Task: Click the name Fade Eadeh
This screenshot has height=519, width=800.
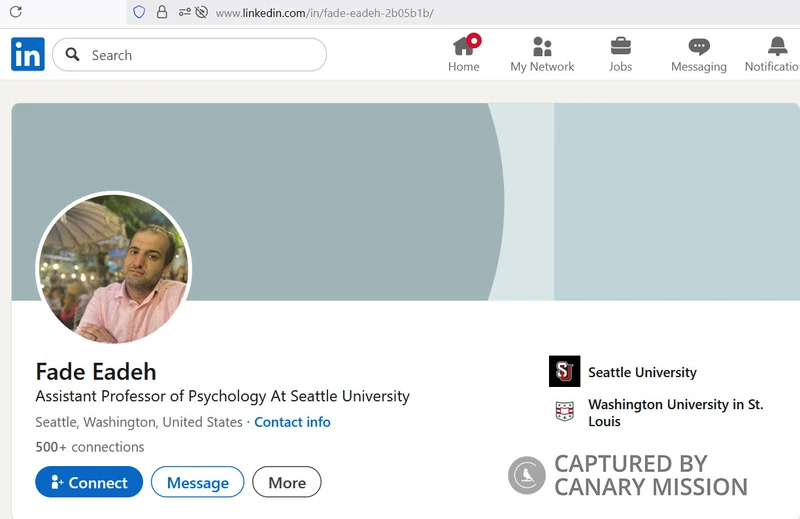Action: coord(96,372)
